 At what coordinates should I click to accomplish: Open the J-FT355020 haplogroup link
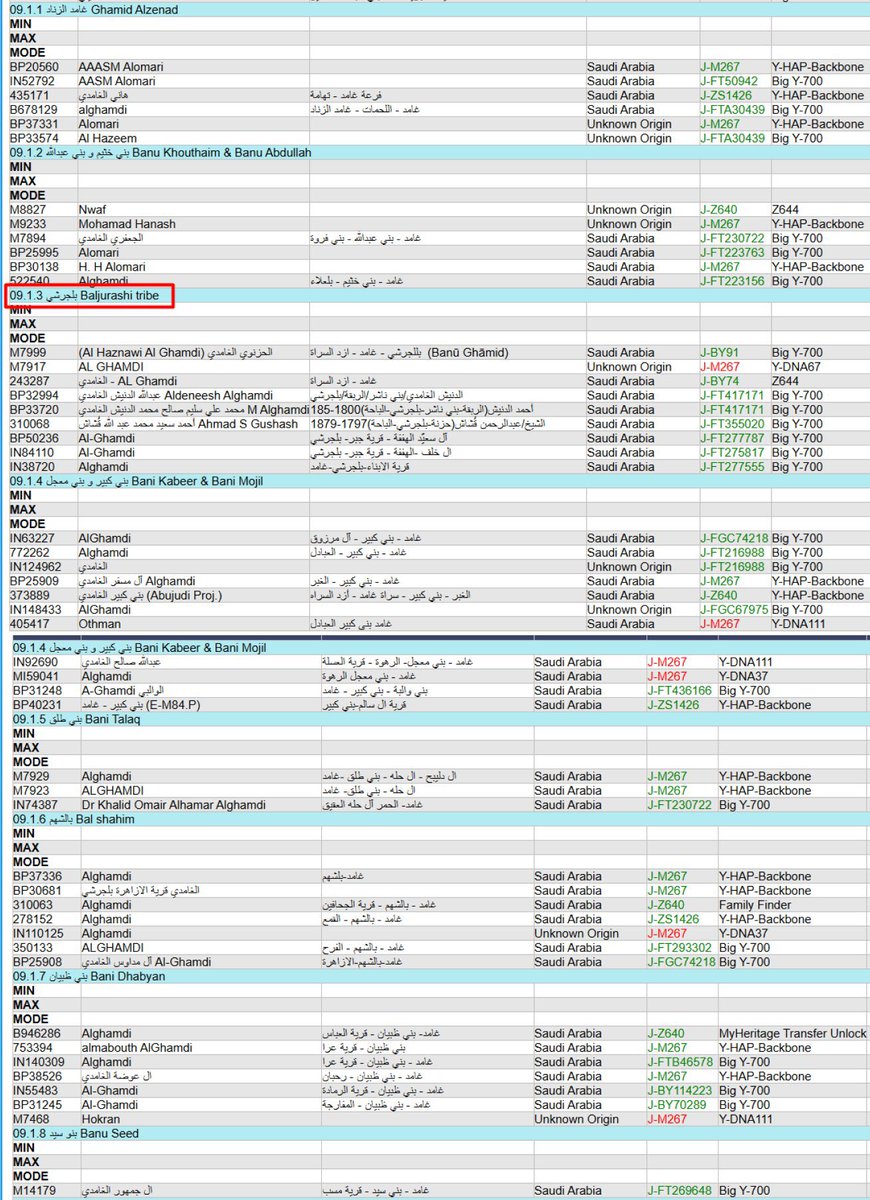tap(733, 424)
